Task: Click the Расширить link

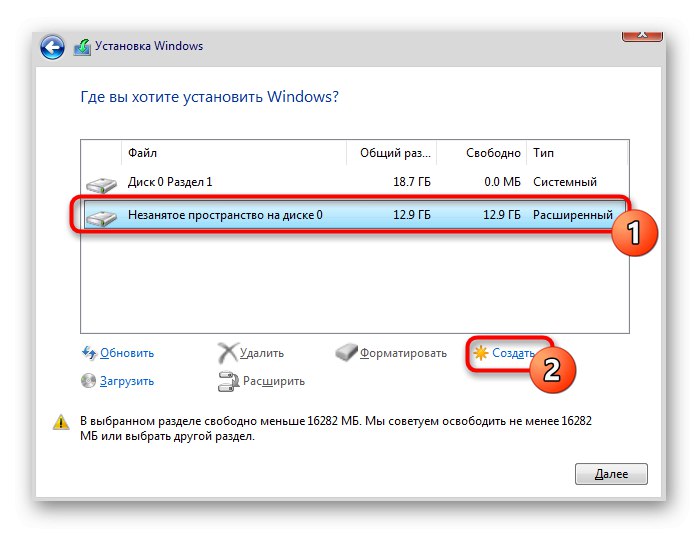Action: click(x=274, y=381)
